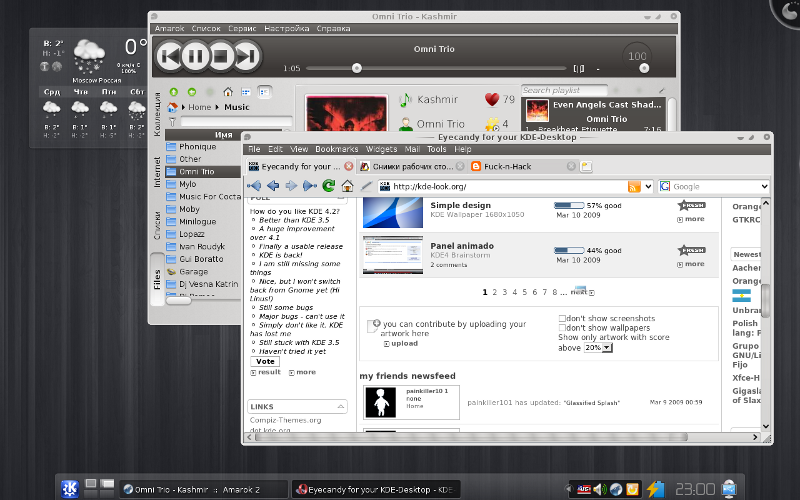Stop playback in Amarok
Screen dimensions: 800x500
(221, 56)
